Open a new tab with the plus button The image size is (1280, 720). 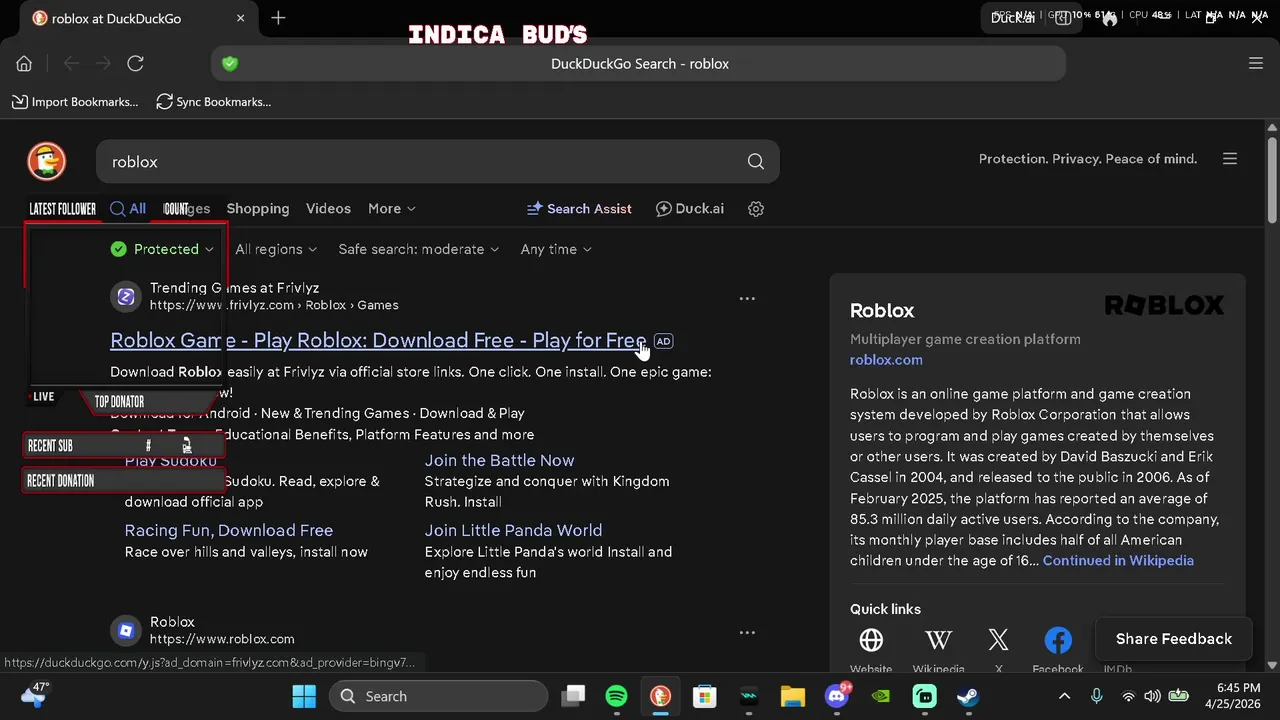point(278,18)
